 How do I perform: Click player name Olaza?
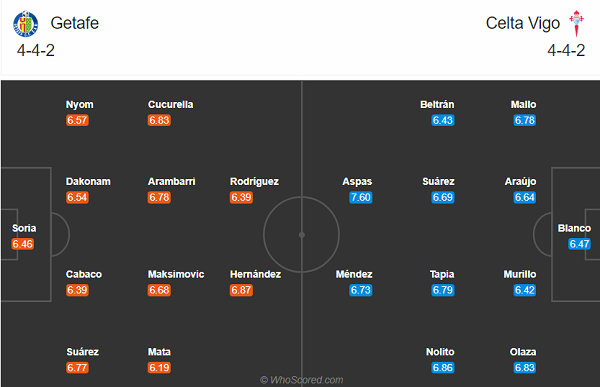[x=523, y=352]
